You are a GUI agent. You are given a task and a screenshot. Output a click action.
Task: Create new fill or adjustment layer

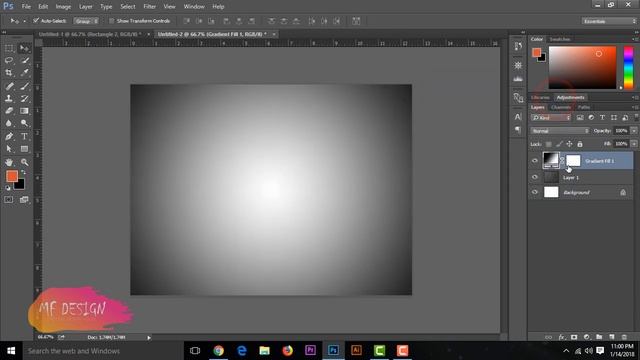[587, 337]
